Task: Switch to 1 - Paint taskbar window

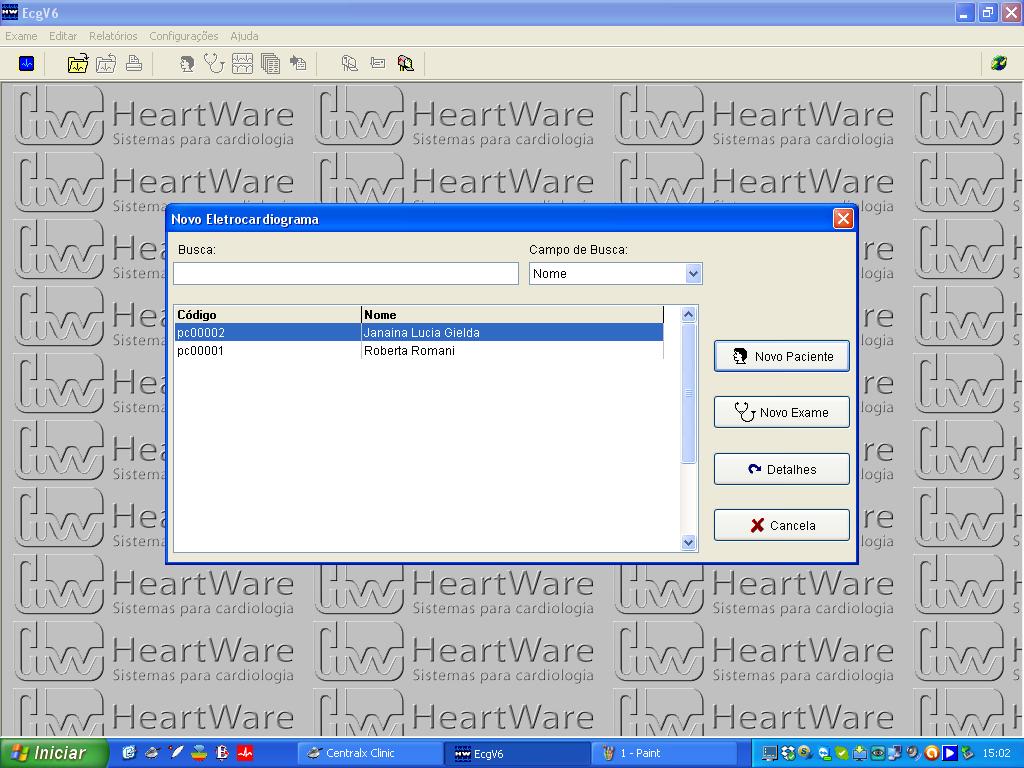Action: coord(664,753)
